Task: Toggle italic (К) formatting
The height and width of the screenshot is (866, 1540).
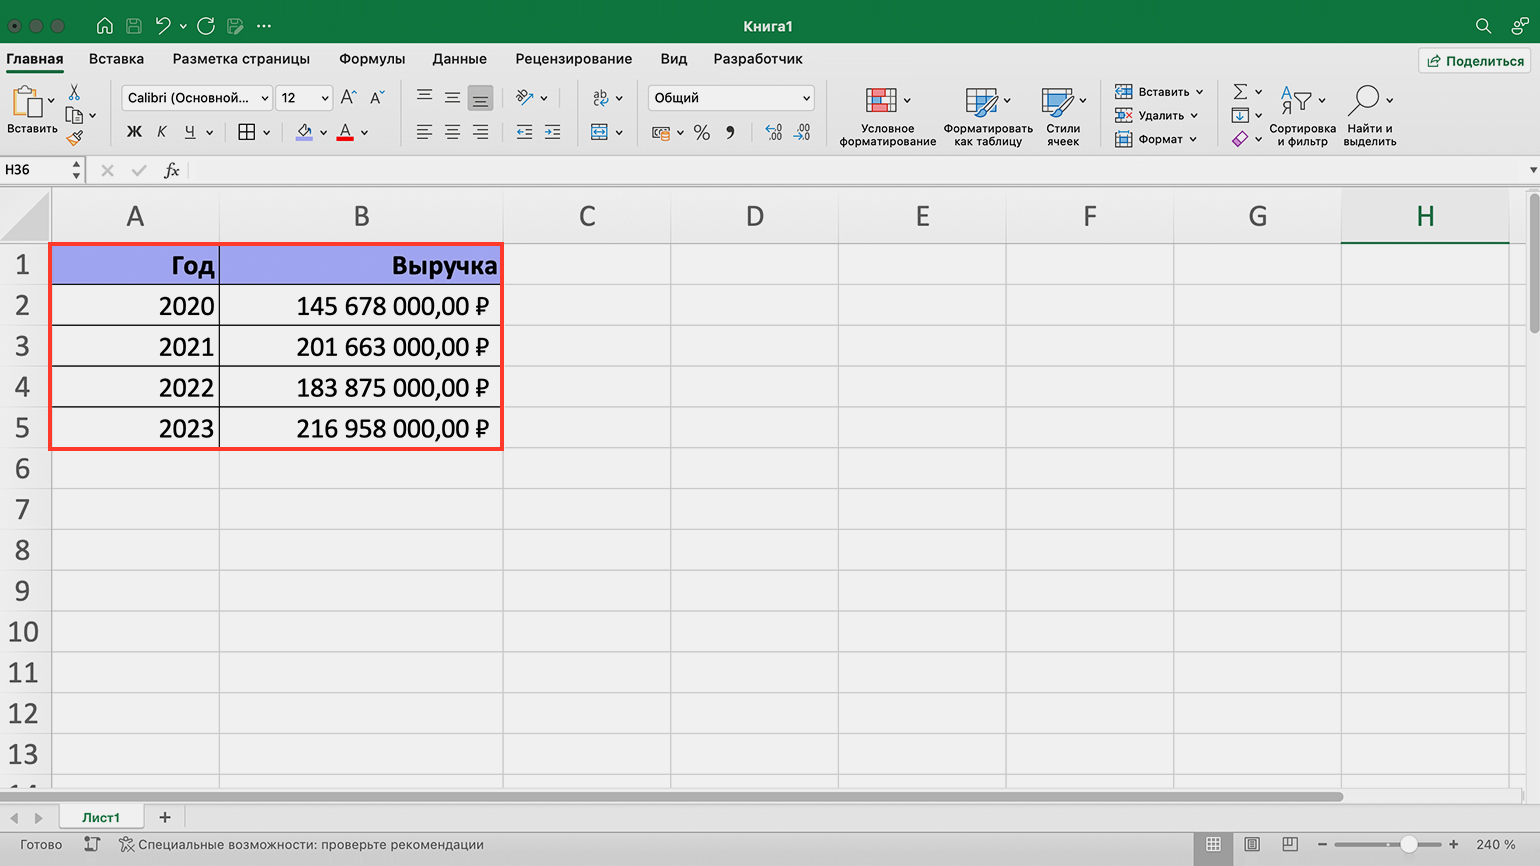Action: pyautogui.click(x=162, y=132)
